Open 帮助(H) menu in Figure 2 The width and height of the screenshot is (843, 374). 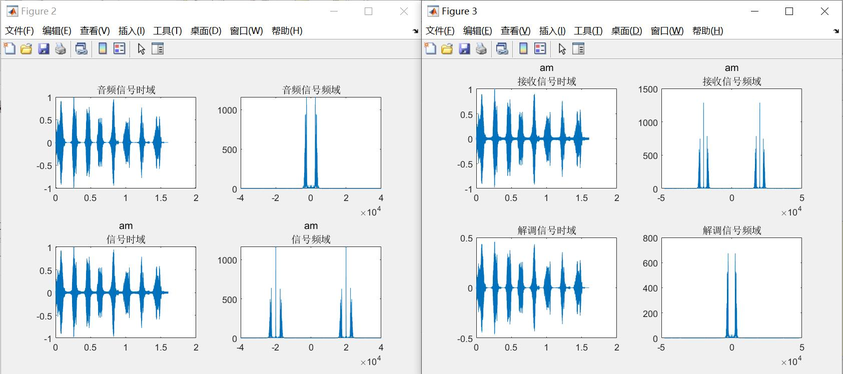[x=287, y=31]
